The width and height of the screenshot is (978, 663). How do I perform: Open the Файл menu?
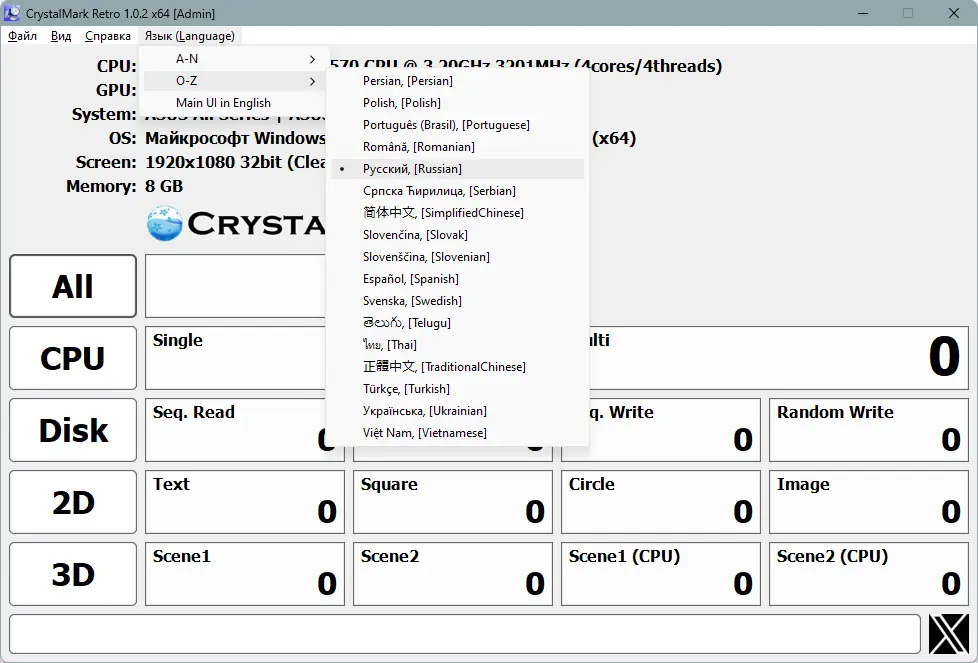tap(22, 36)
